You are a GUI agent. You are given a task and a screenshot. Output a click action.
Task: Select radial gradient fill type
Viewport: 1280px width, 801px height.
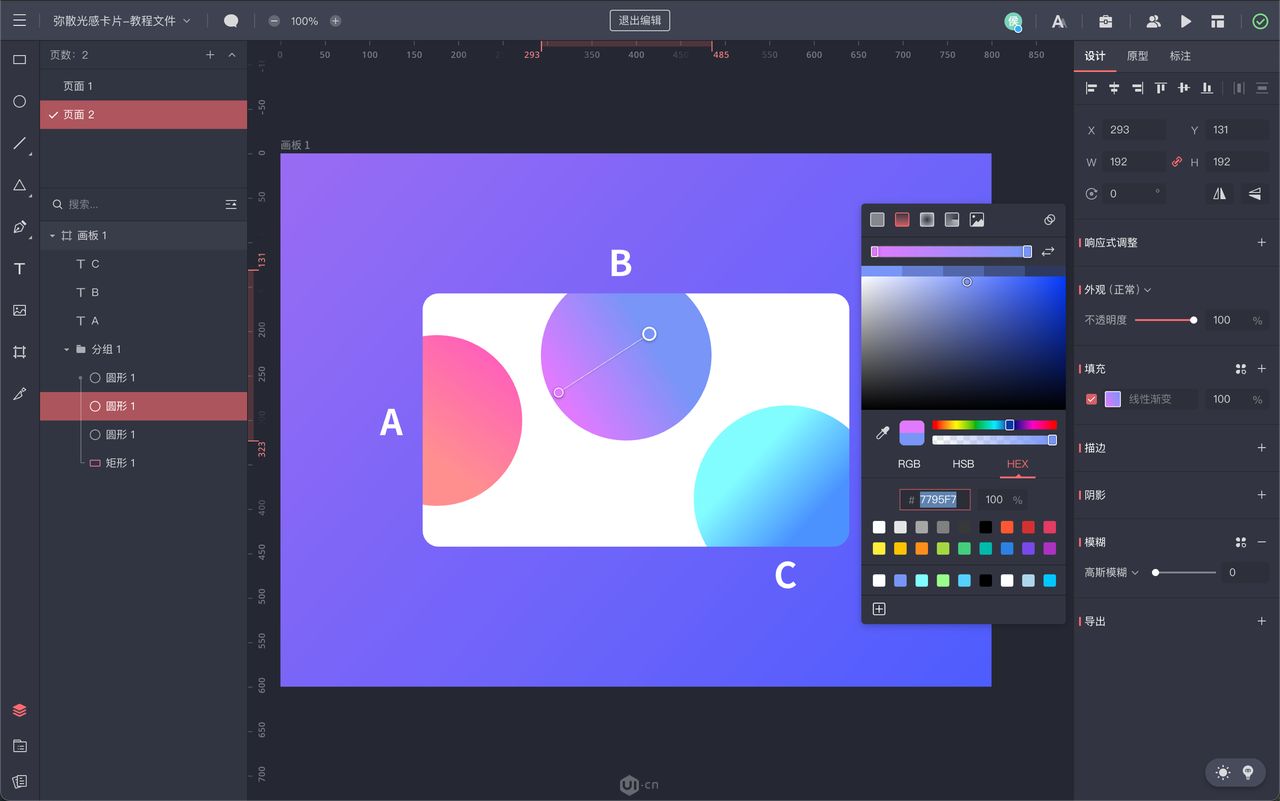coord(927,220)
